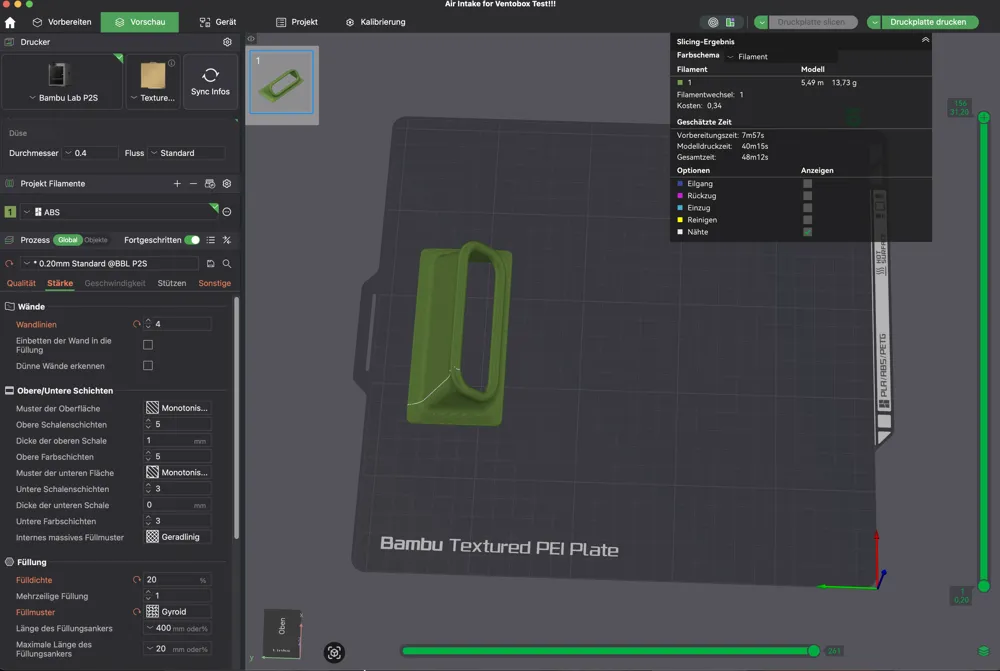Open Bambu Lab P2S printer dropdown
The width and height of the screenshot is (1000, 671).
63,98
